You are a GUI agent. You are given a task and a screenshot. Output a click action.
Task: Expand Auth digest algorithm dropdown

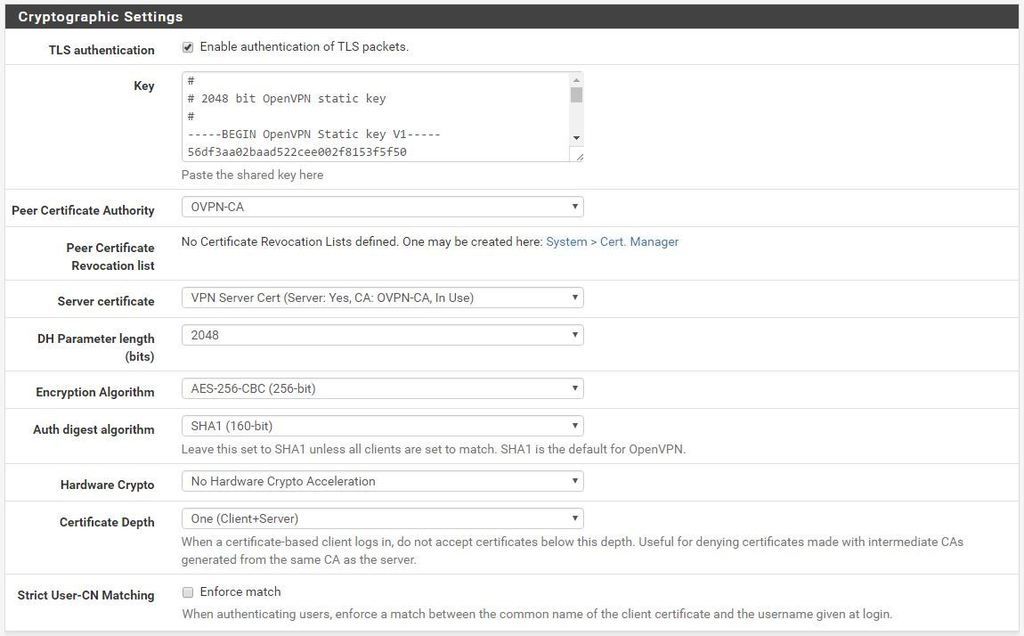click(x=382, y=426)
